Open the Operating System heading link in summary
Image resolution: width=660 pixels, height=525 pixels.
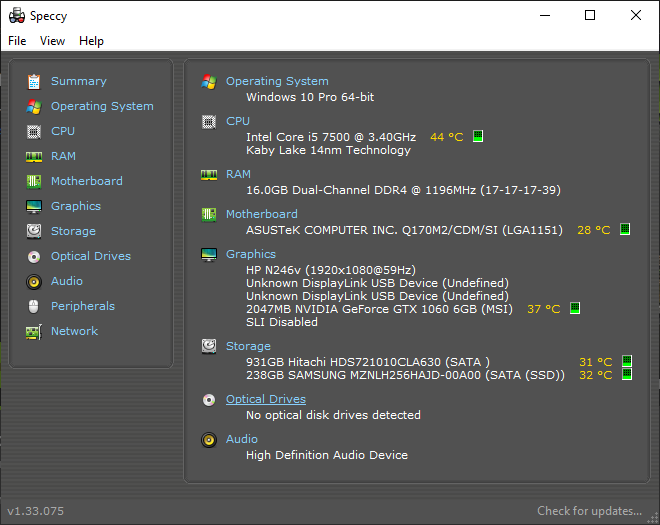tap(277, 81)
